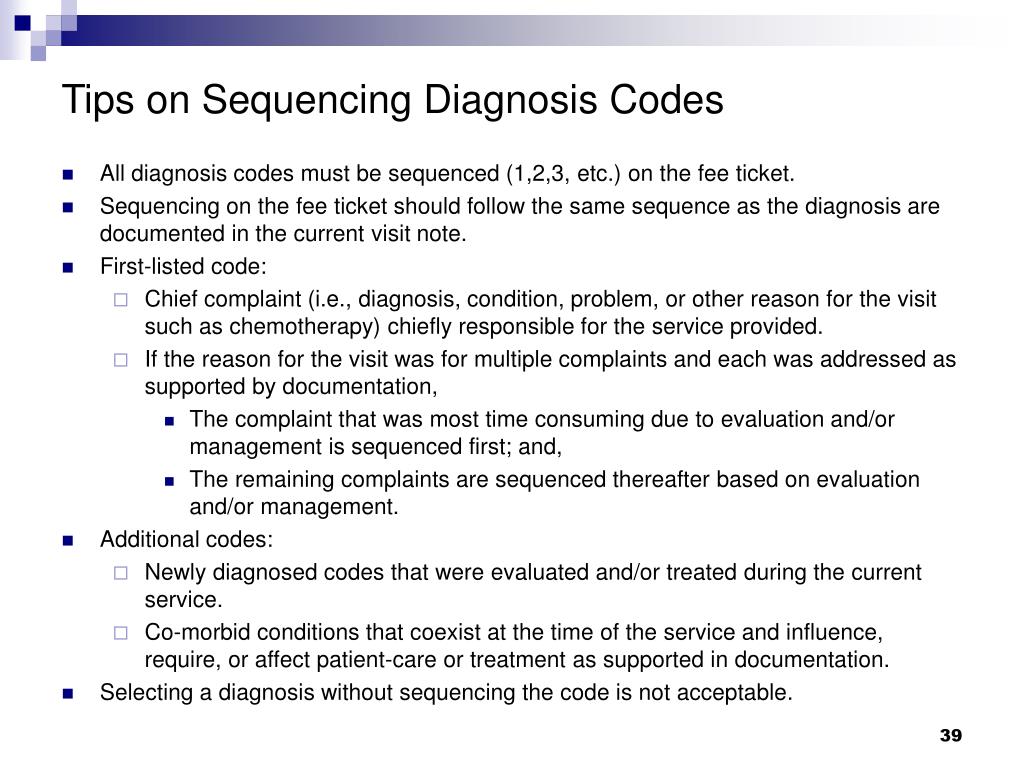Click the slide number 39
The image size is (1024, 768).
point(951,735)
